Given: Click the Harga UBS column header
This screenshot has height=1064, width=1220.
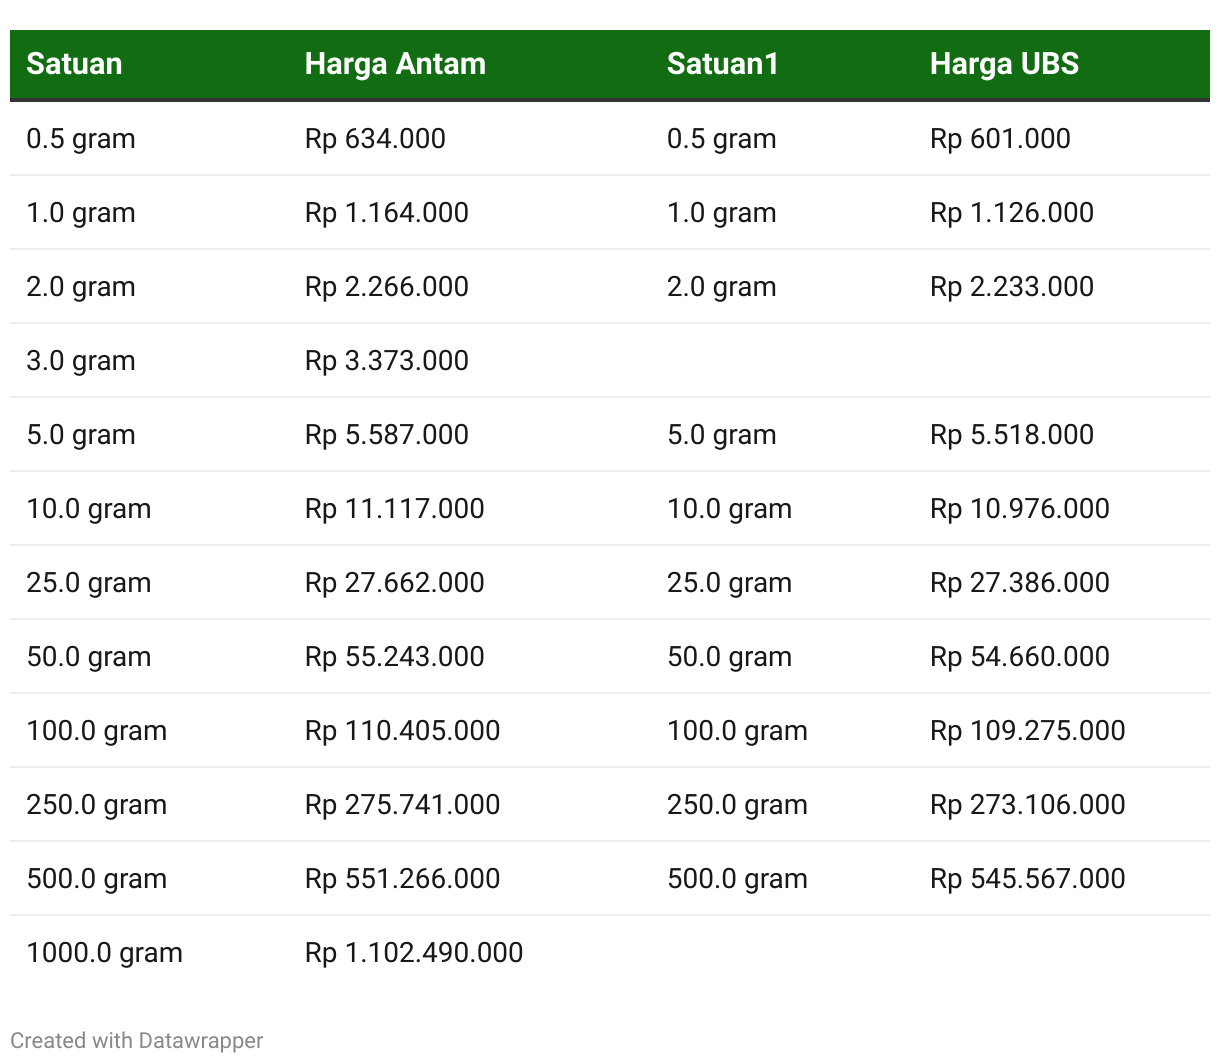Looking at the screenshot, I should pyautogui.click(x=1004, y=64).
